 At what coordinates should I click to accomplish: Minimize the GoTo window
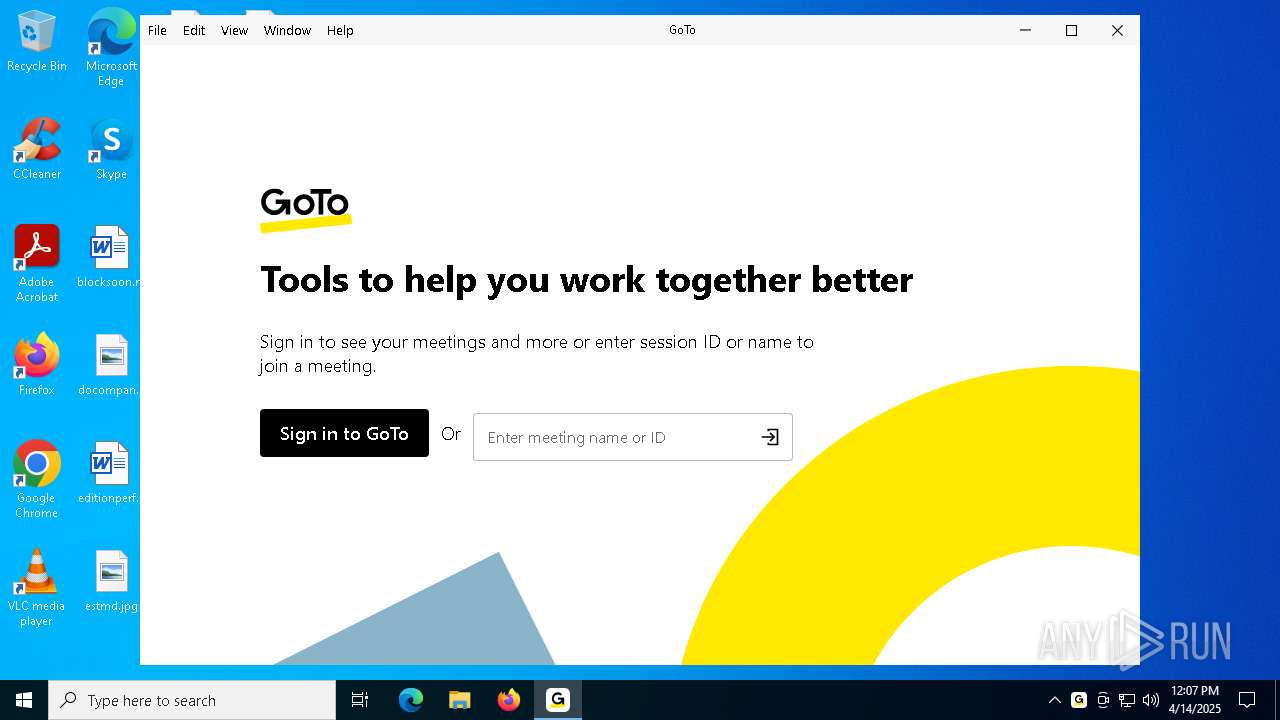point(1025,30)
